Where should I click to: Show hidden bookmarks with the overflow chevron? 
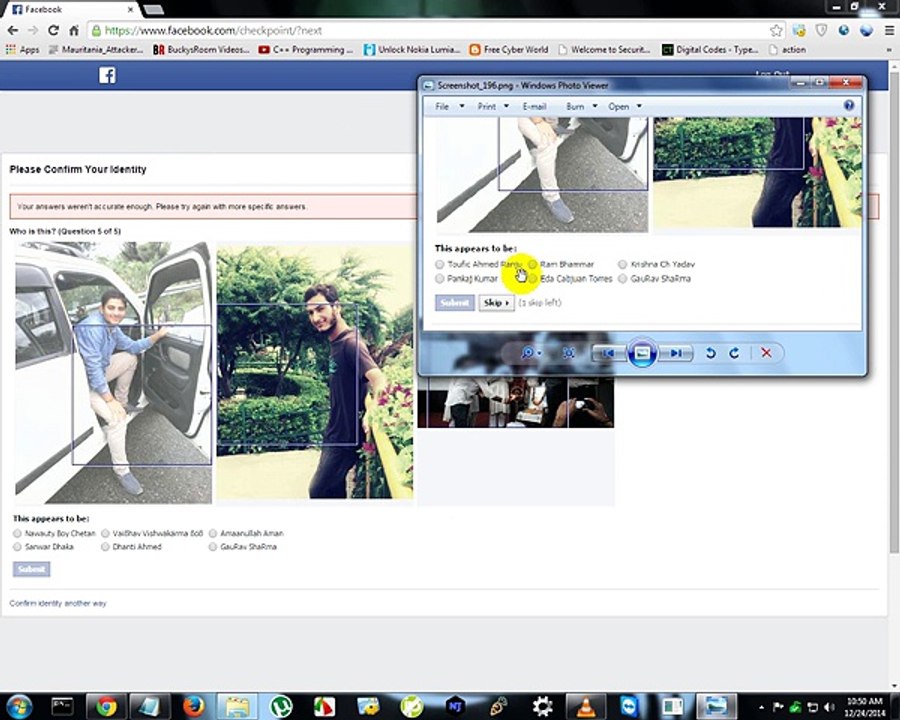coord(889,50)
